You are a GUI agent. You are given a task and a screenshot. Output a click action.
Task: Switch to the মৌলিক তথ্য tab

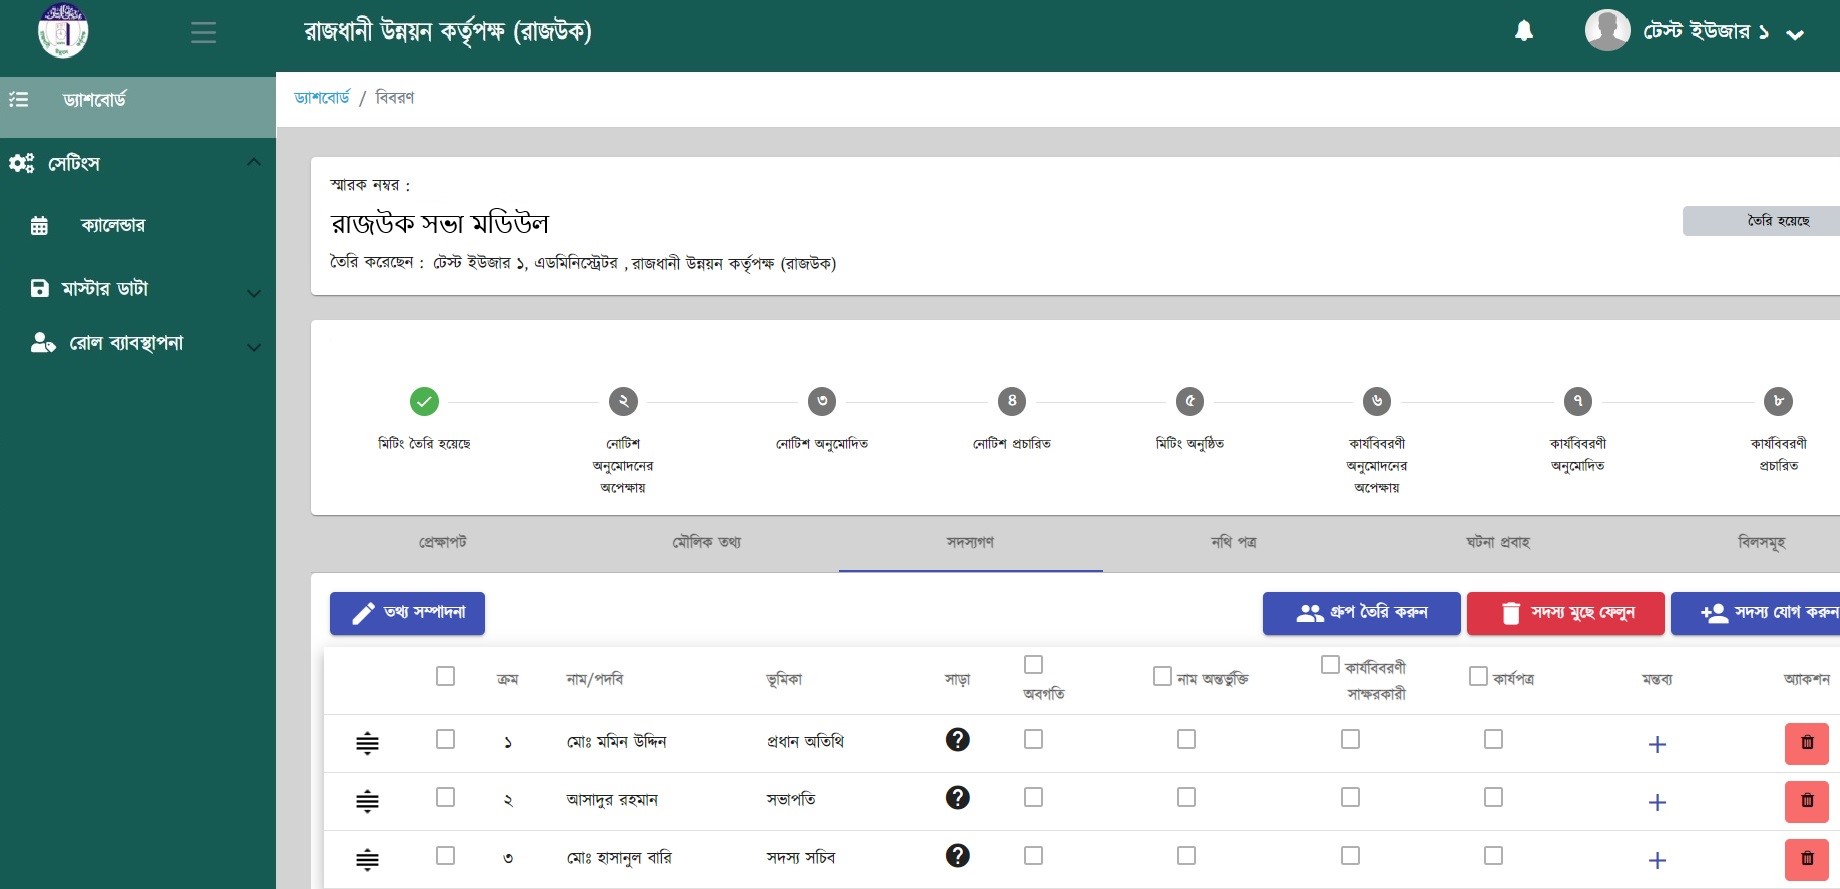pyautogui.click(x=707, y=543)
